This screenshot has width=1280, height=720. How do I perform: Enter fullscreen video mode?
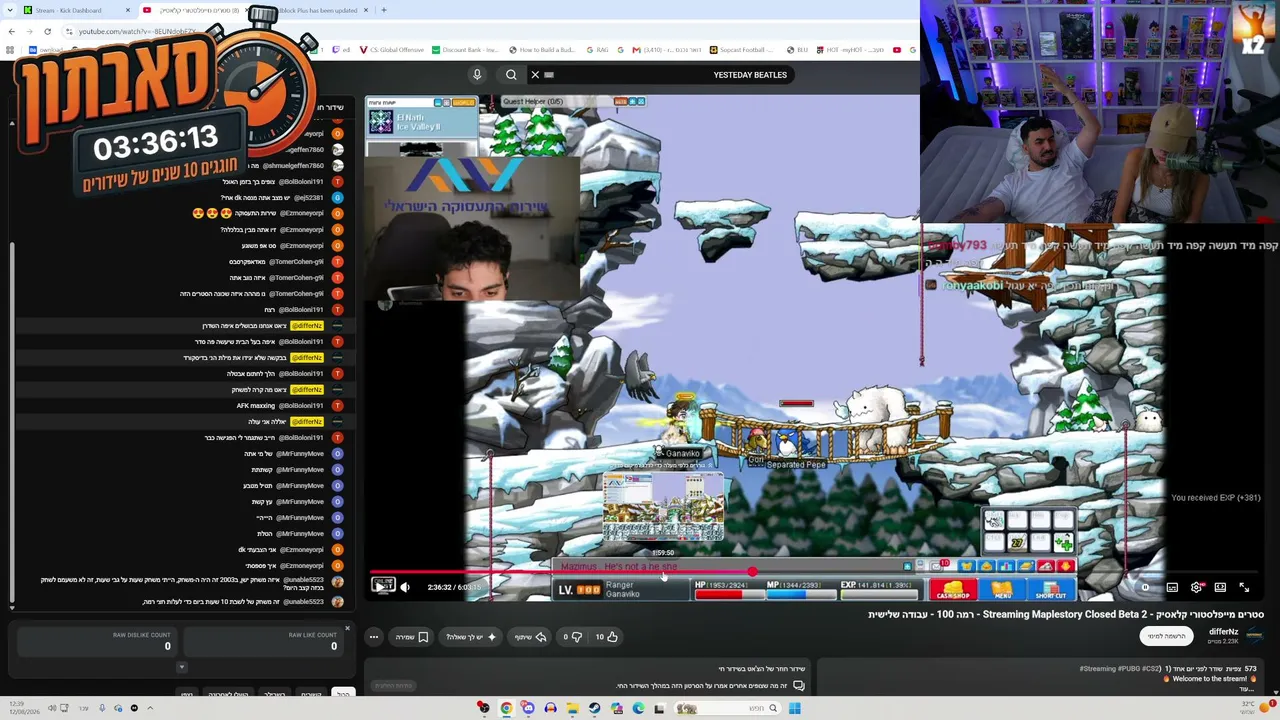[1244, 587]
